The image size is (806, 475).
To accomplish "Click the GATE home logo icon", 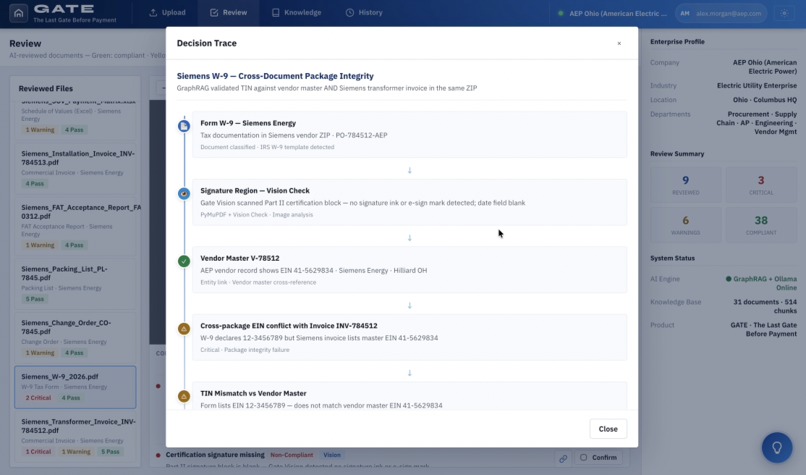I will (19, 13).
